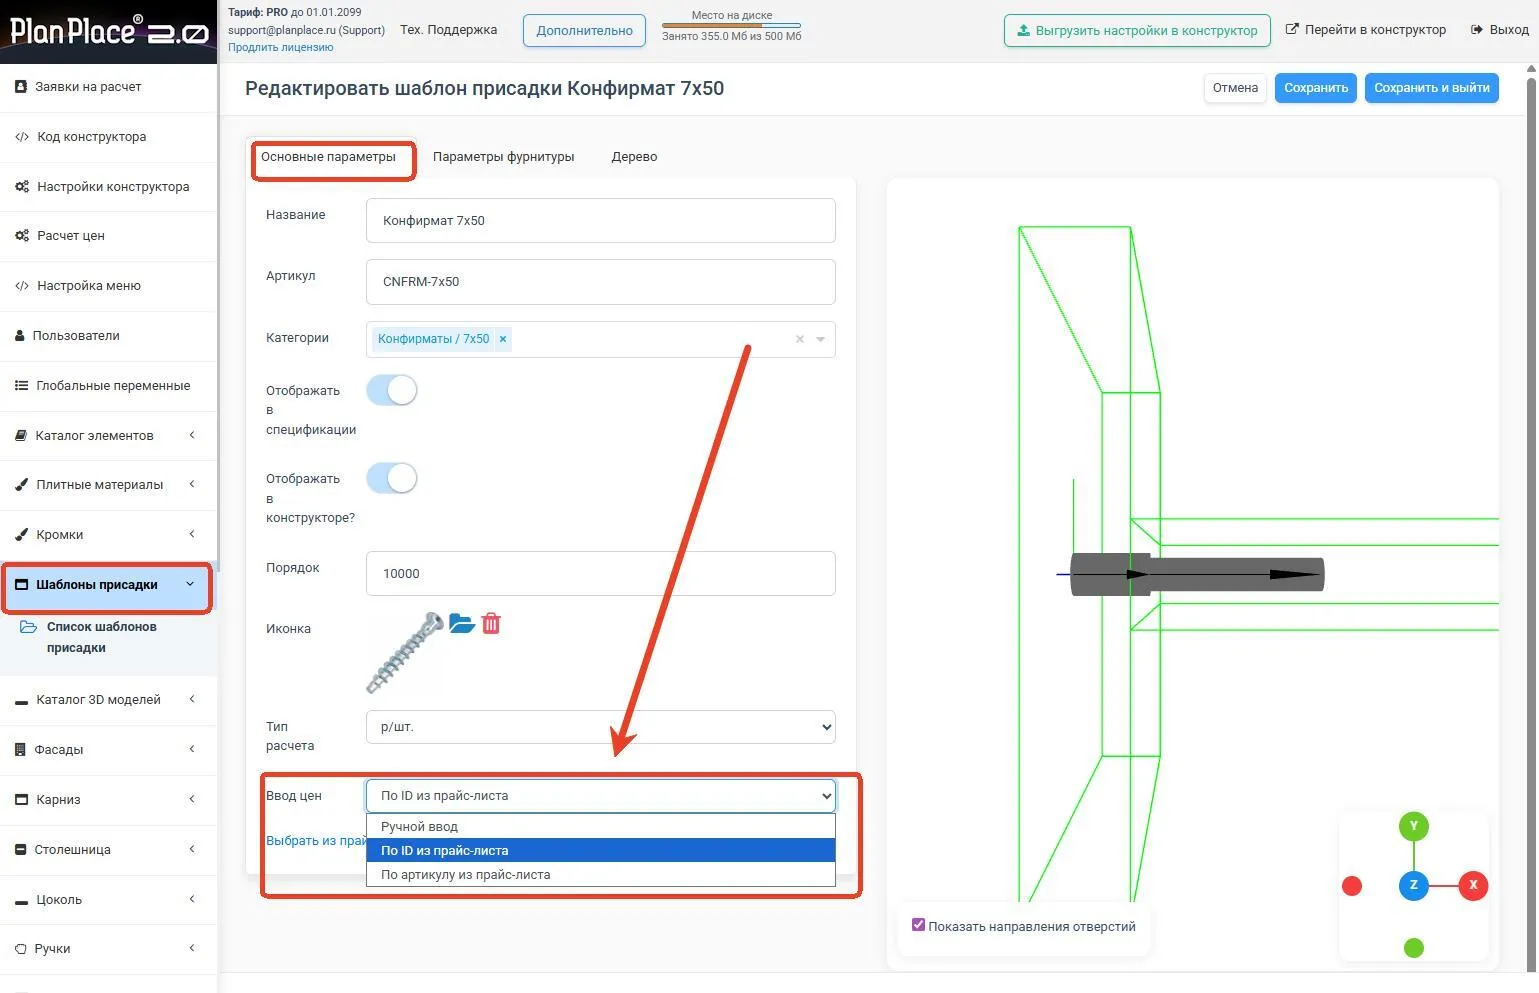Open Пользователи in sidebar
The width and height of the screenshot is (1539, 993).
(108, 336)
